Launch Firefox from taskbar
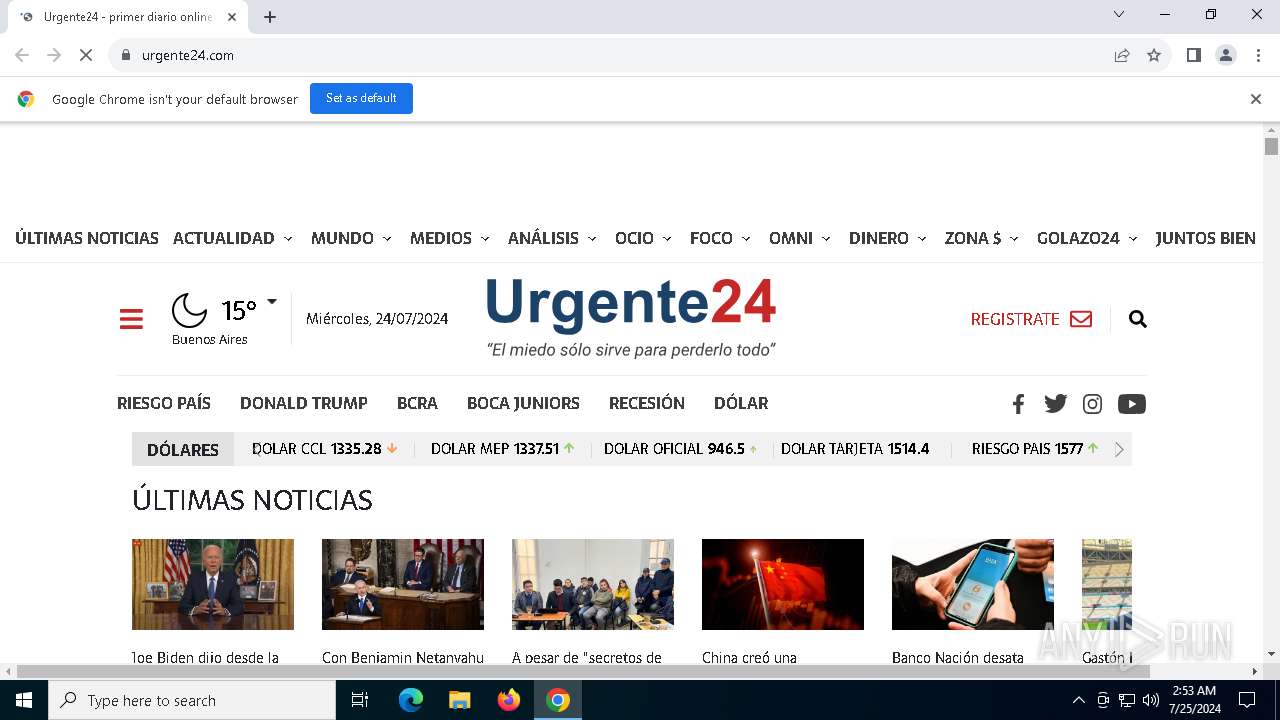Screen dimensions: 1280x720 coord(509,700)
